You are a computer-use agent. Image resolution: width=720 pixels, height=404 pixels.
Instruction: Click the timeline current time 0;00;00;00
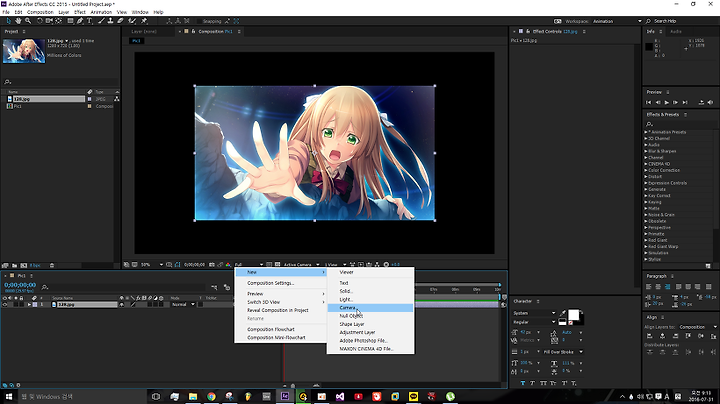pyautogui.click(x=20, y=285)
